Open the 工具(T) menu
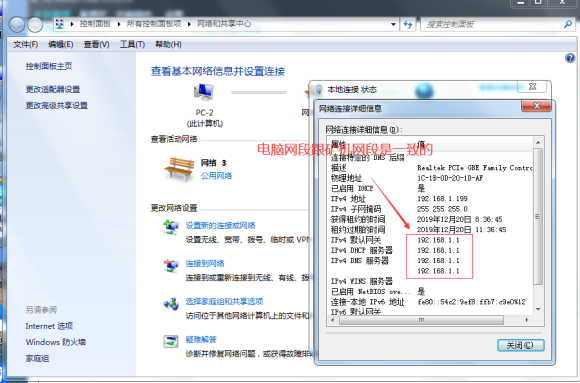The image size is (580, 383). [x=132, y=44]
